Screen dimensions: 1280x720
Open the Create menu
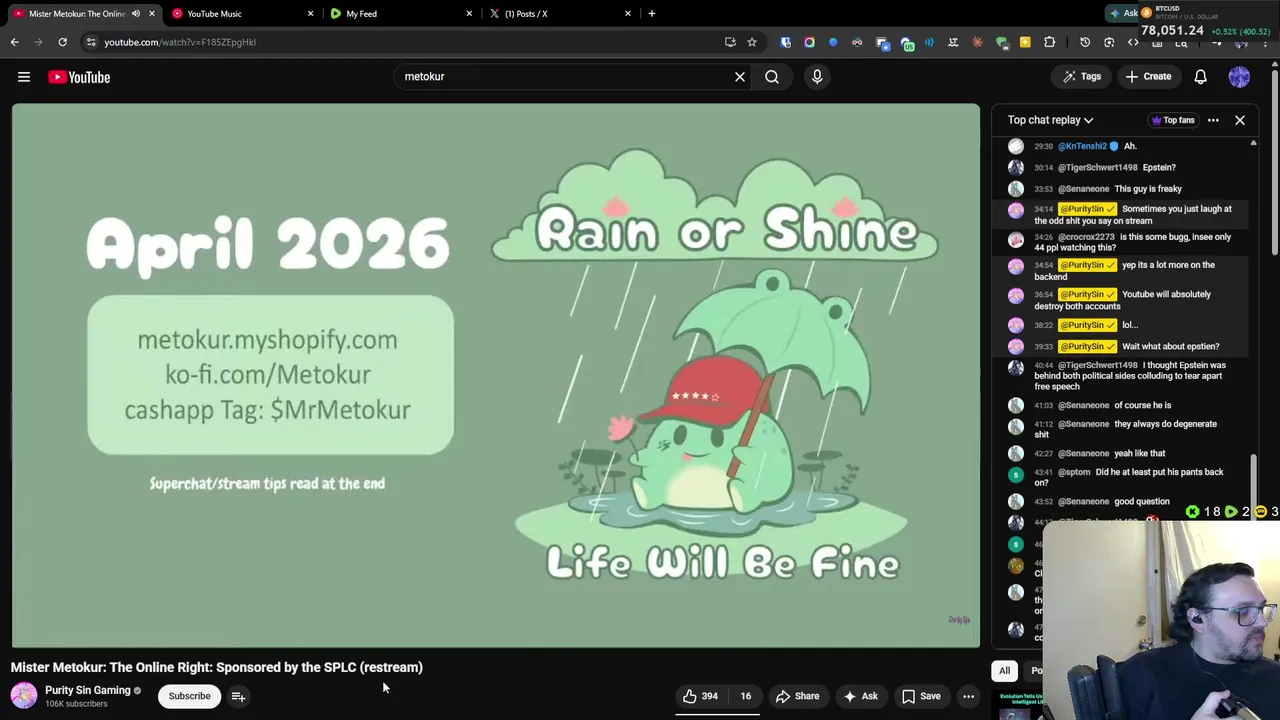(x=1148, y=77)
